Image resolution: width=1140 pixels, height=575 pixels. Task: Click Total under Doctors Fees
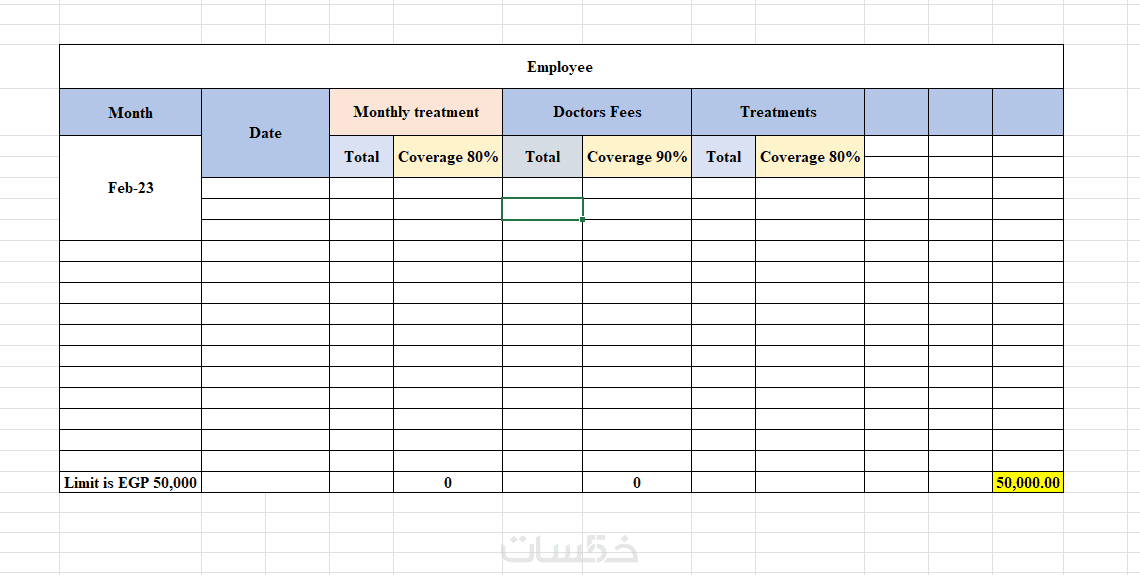pos(542,156)
